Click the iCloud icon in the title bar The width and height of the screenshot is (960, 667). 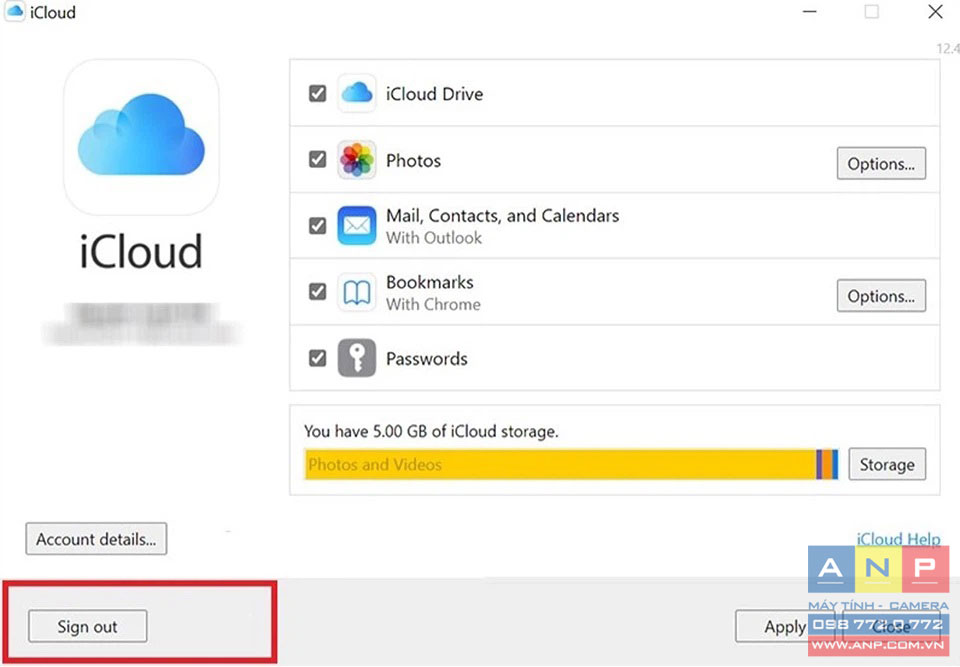tap(15, 12)
